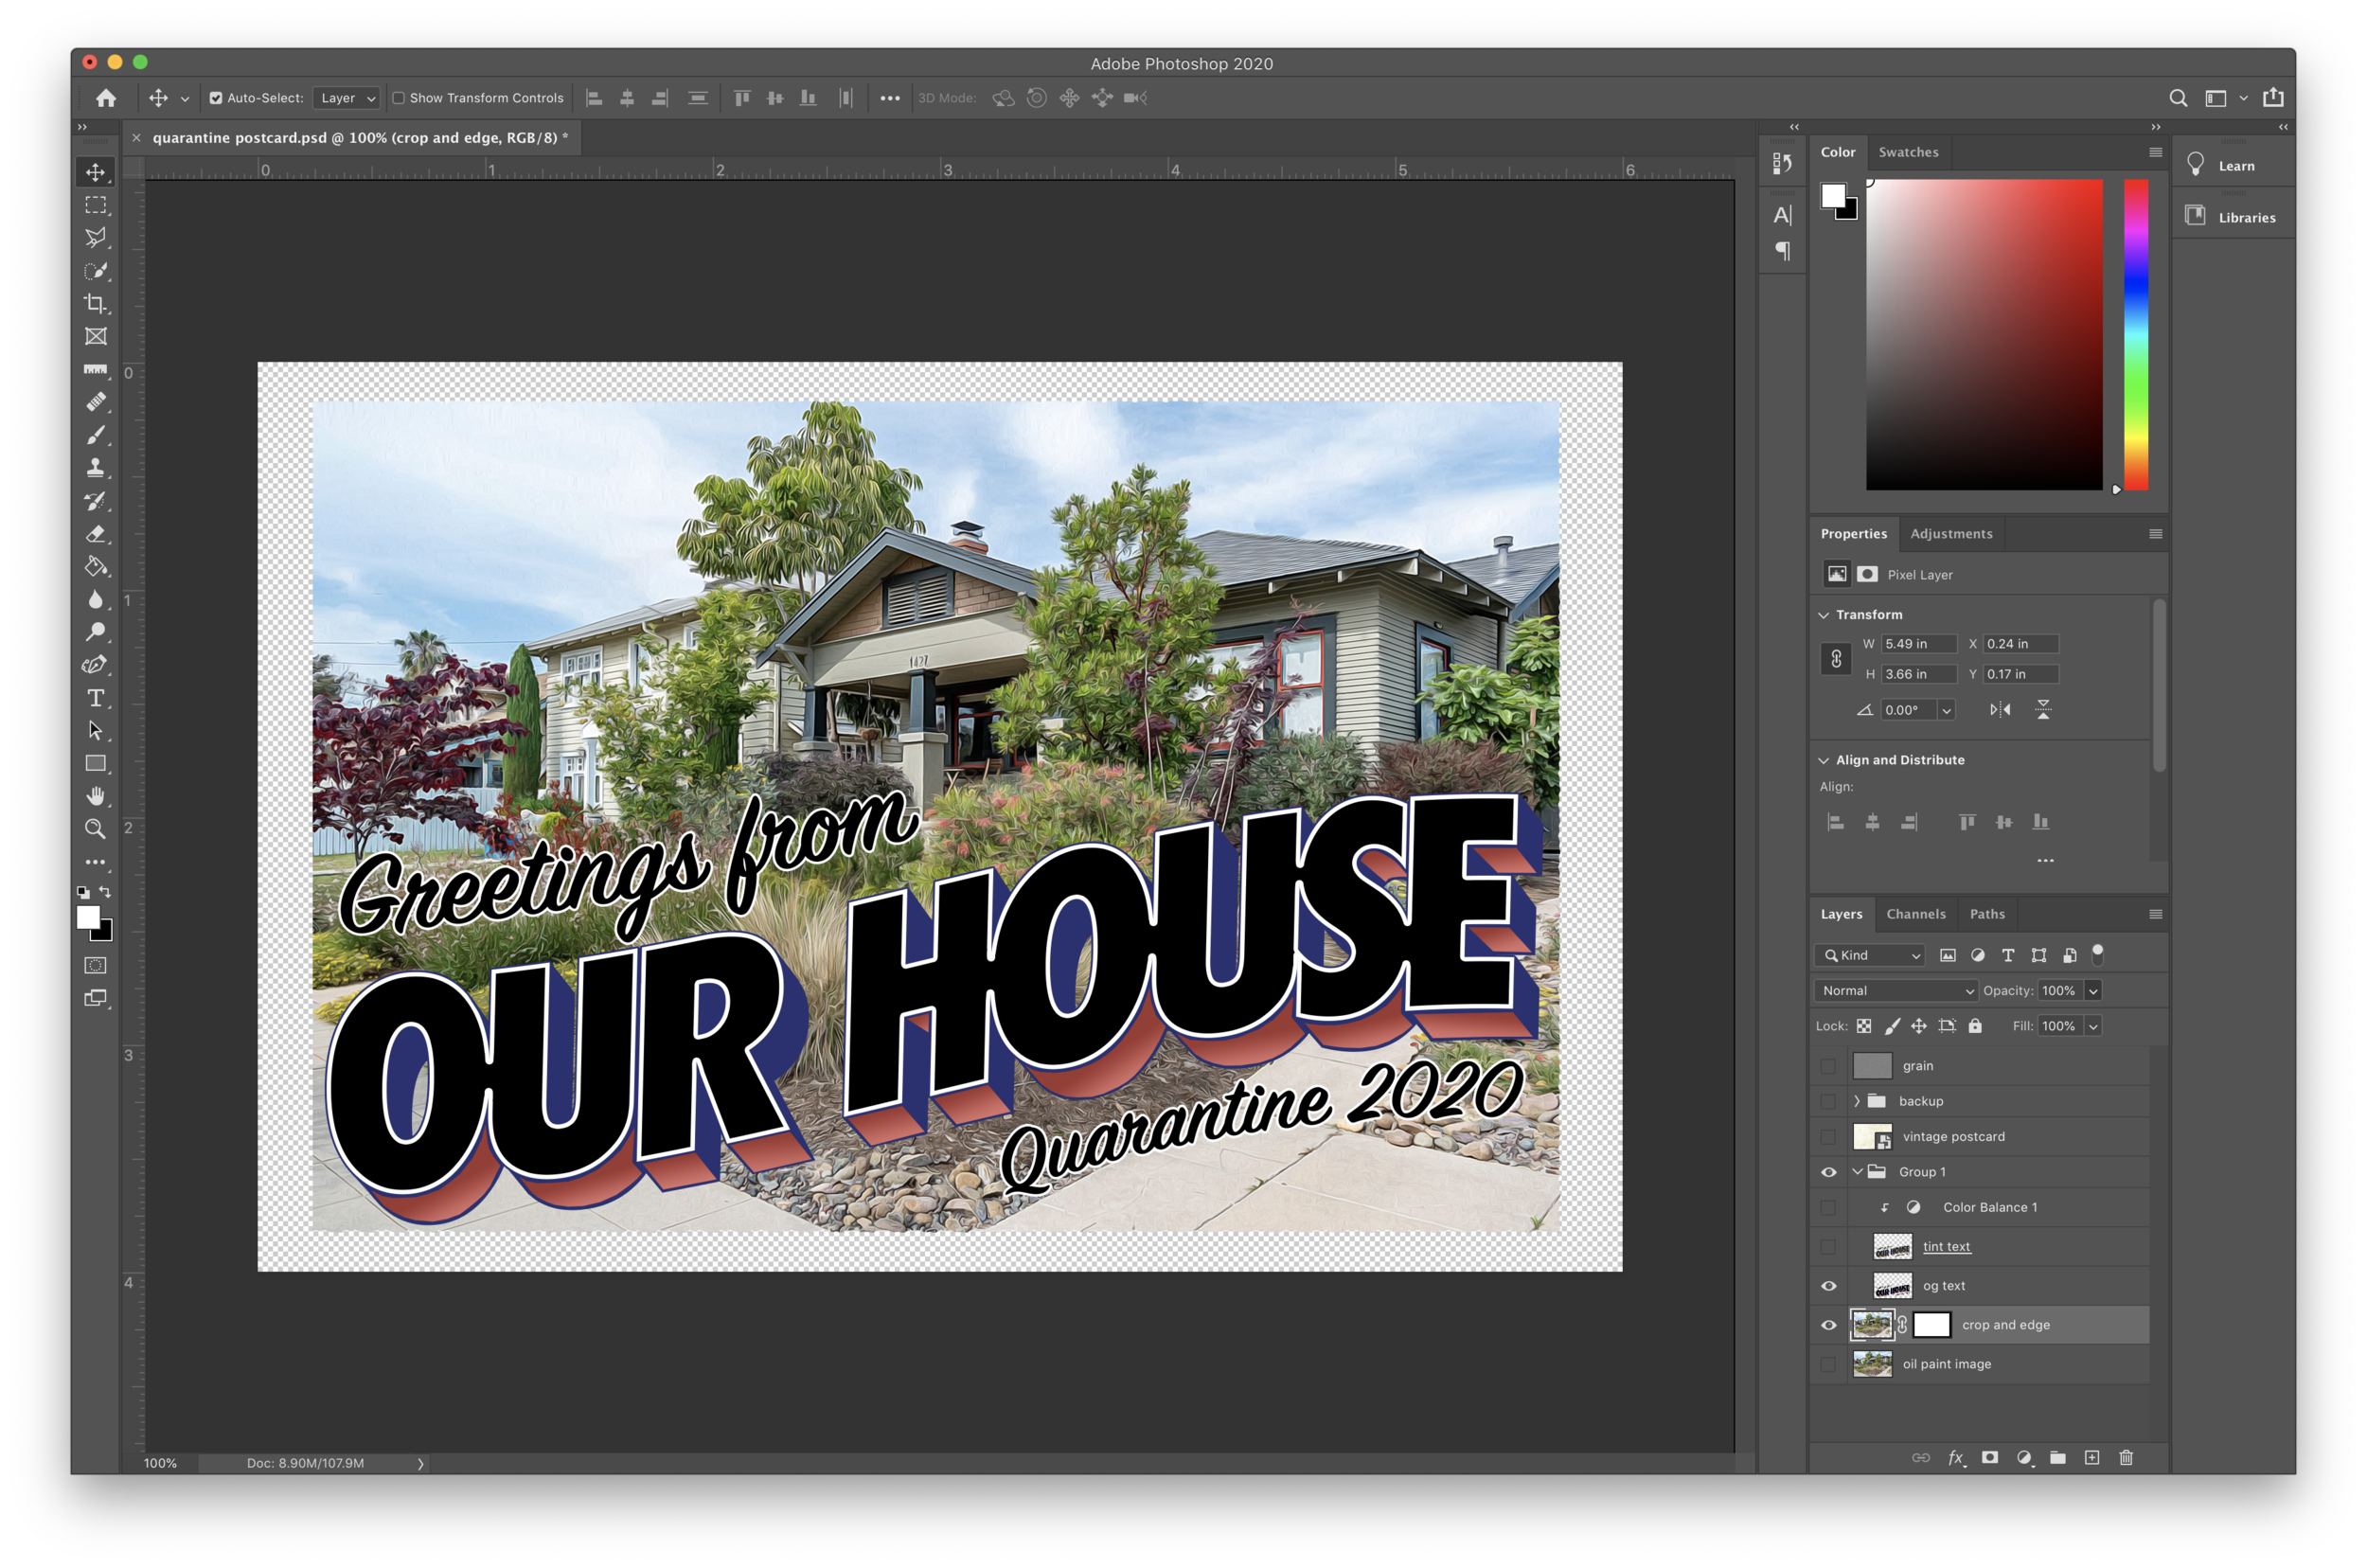The height and width of the screenshot is (1568, 2367).
Task: Click the delete layer trash icon
Action: 2126,1457
